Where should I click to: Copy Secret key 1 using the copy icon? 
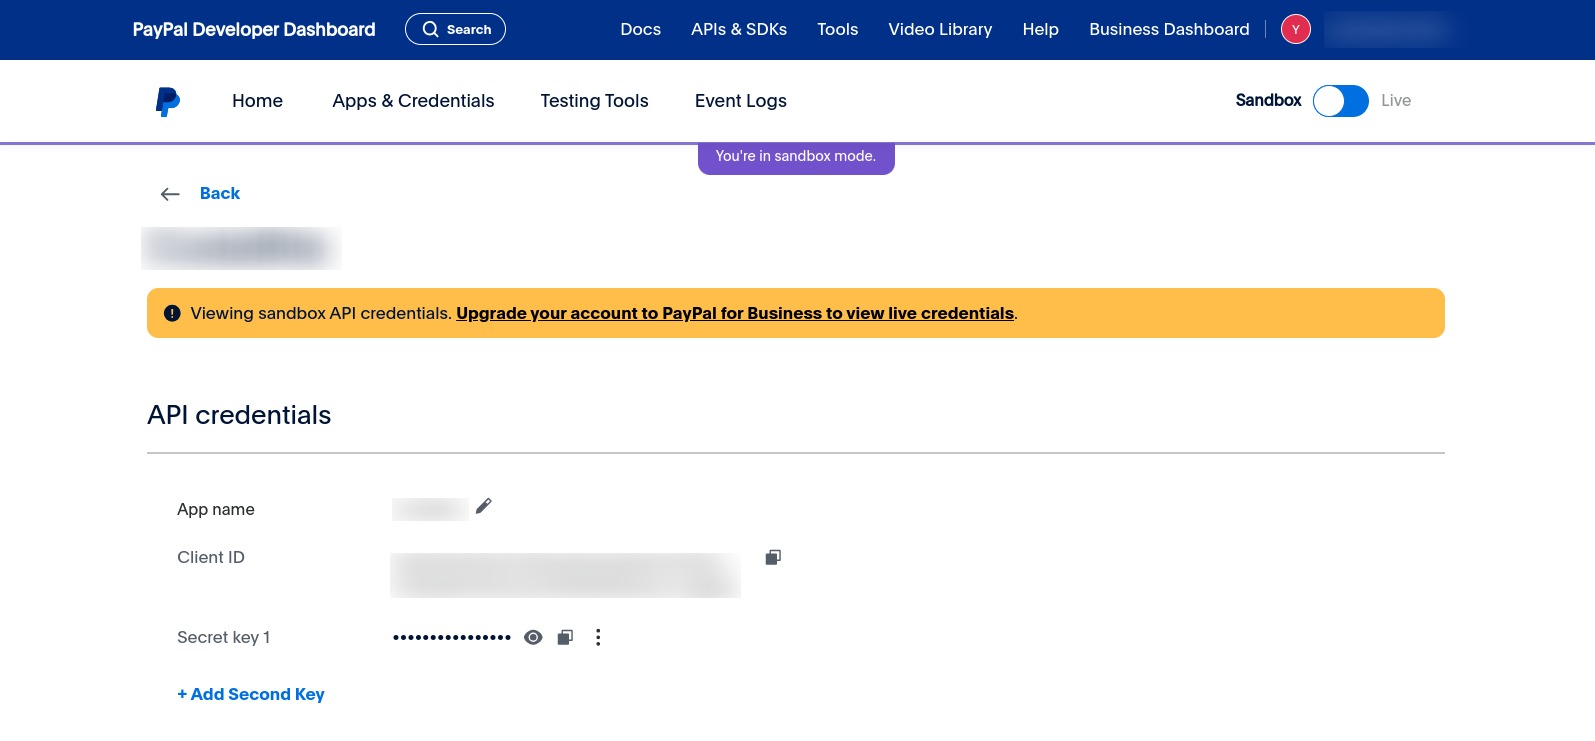point(565,637)
